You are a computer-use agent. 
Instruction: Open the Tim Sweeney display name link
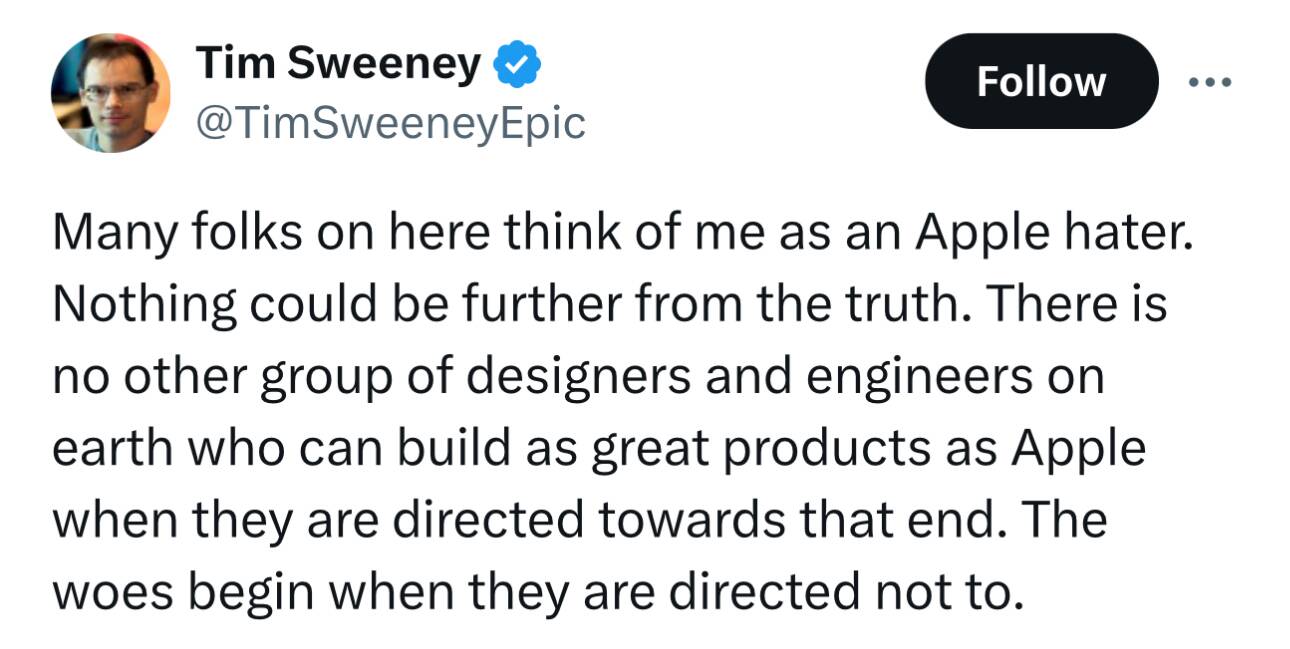pos(339,65)
